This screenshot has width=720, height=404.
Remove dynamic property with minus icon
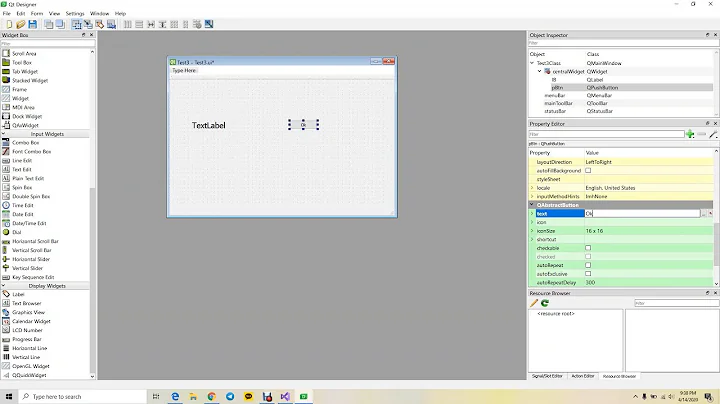pyautogui.click(x=701, y=134)
